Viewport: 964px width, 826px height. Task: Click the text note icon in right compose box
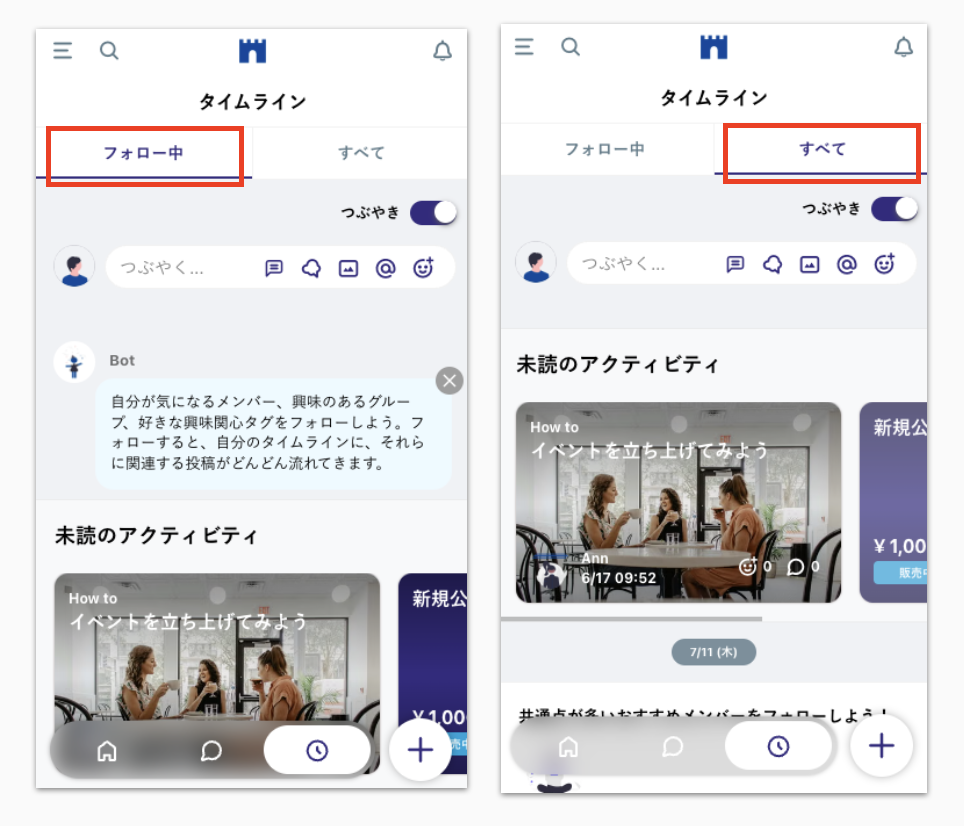(735, 264)
